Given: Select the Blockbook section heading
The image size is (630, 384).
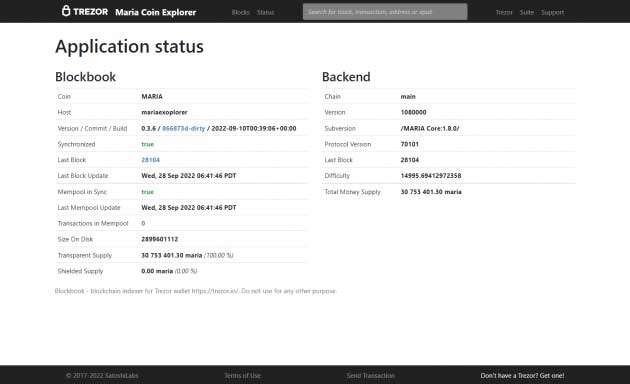Looking at the screenshot, I should (86, 77).
